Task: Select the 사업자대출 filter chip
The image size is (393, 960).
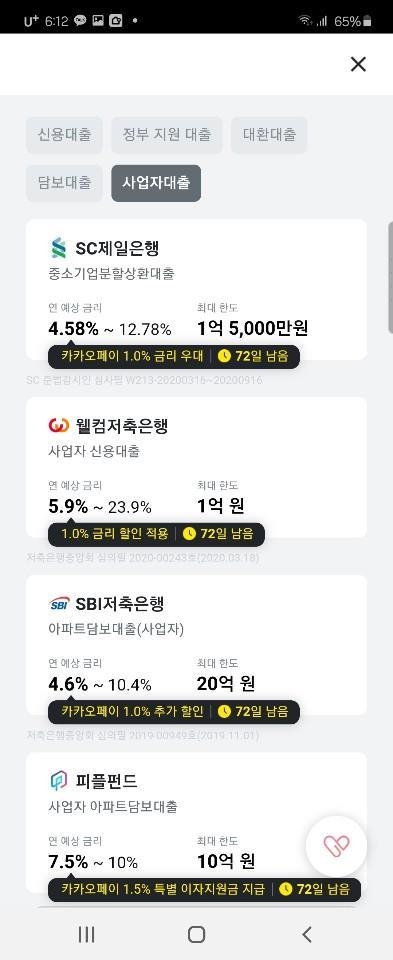Action: pyautogui.click(x=156, y=182)
